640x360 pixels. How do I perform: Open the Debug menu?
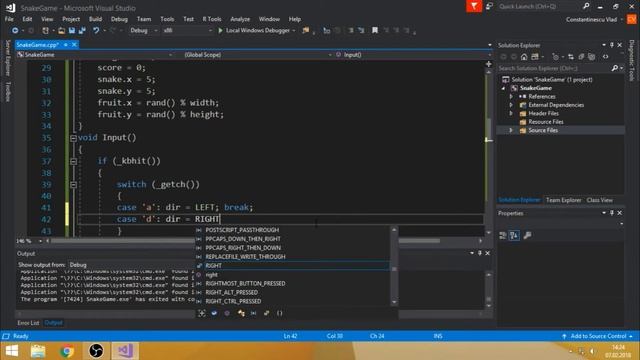119,19
